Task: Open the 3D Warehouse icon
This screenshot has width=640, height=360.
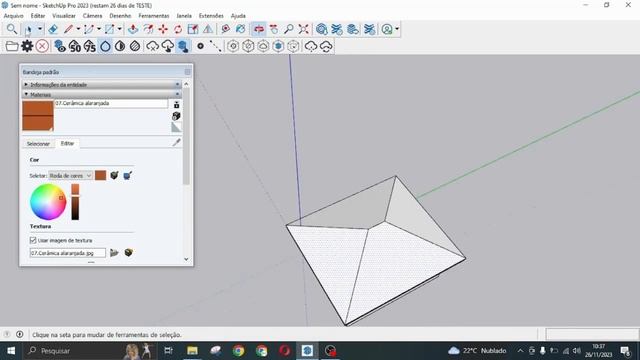Action: click(x=322, y=29)
